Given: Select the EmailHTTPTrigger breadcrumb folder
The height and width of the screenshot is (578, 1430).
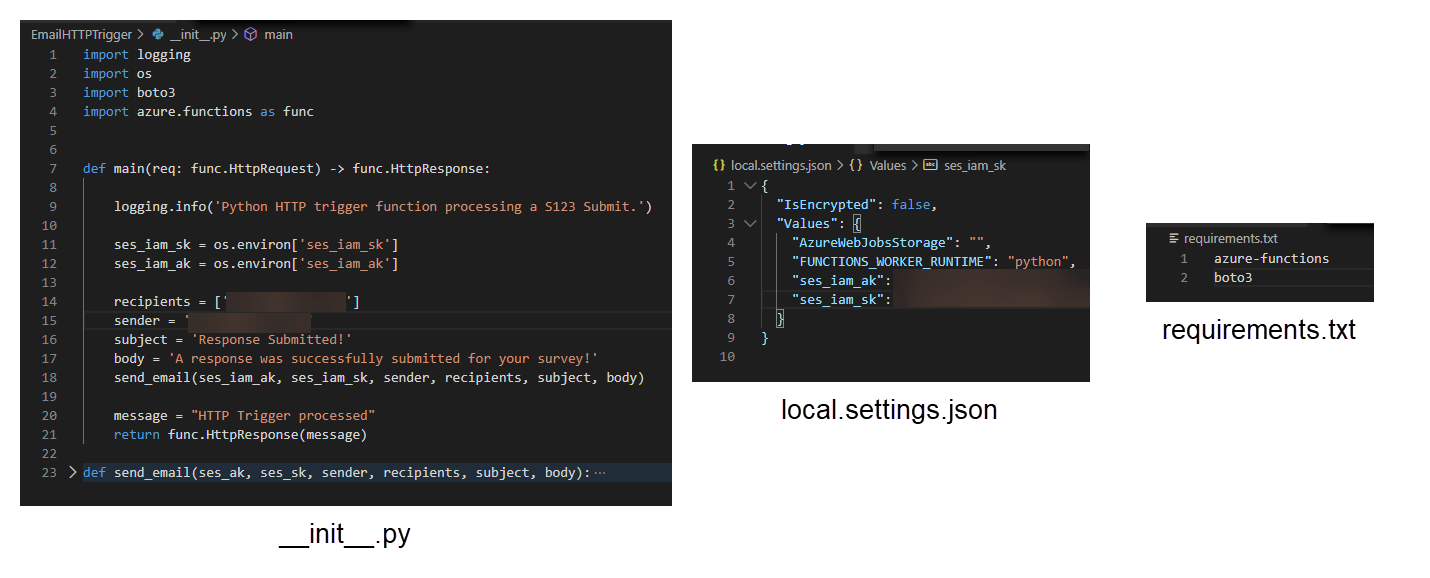Looking at the screenshot, I should point(81,34).
